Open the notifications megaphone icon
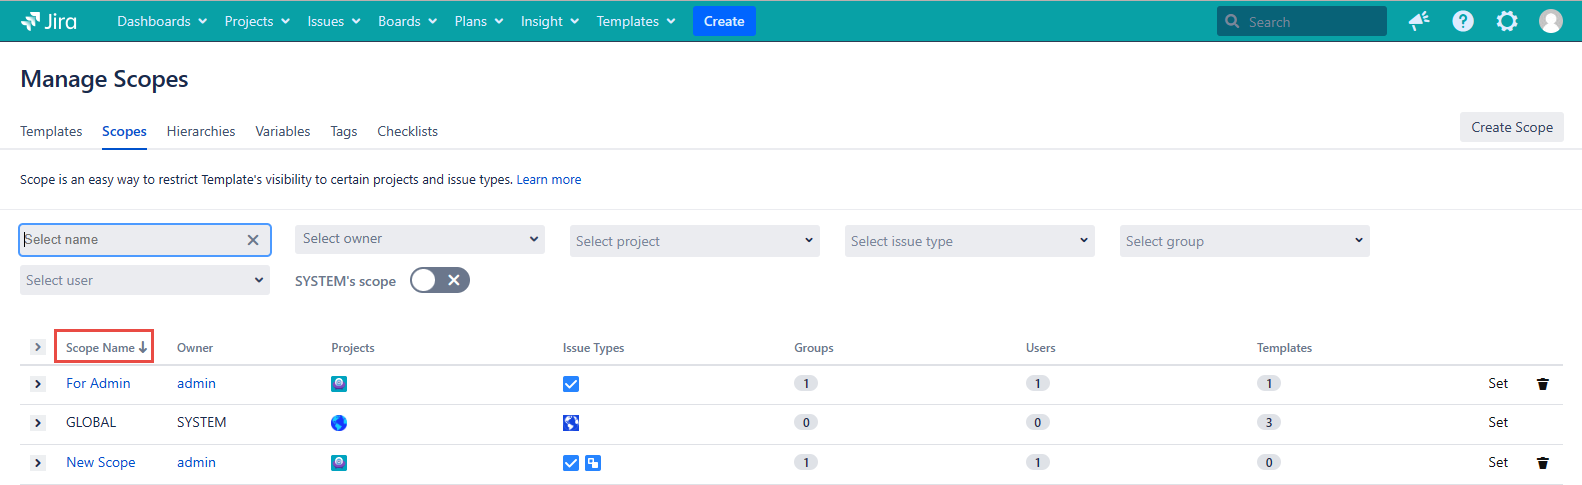 click(x=1419, y=21)
